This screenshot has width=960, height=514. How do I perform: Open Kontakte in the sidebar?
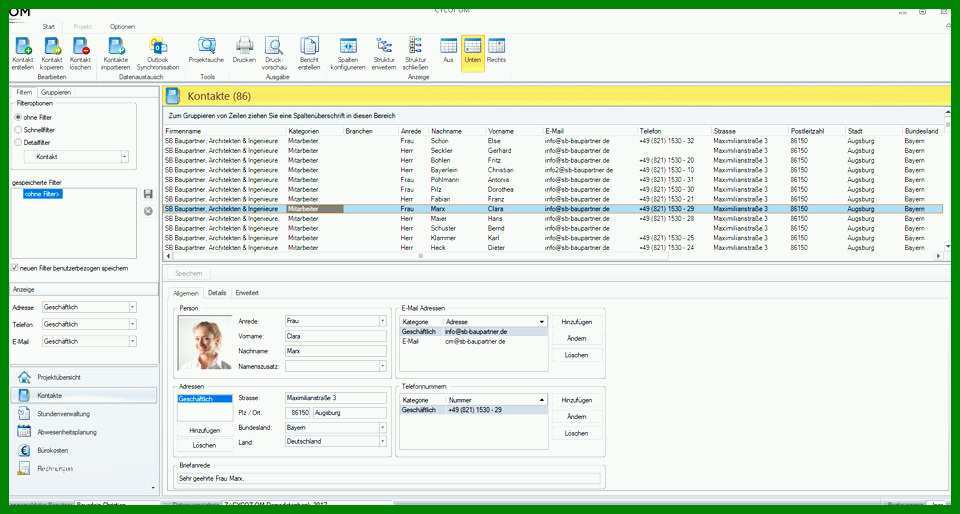pyautogui.click(x=84, y=395)
